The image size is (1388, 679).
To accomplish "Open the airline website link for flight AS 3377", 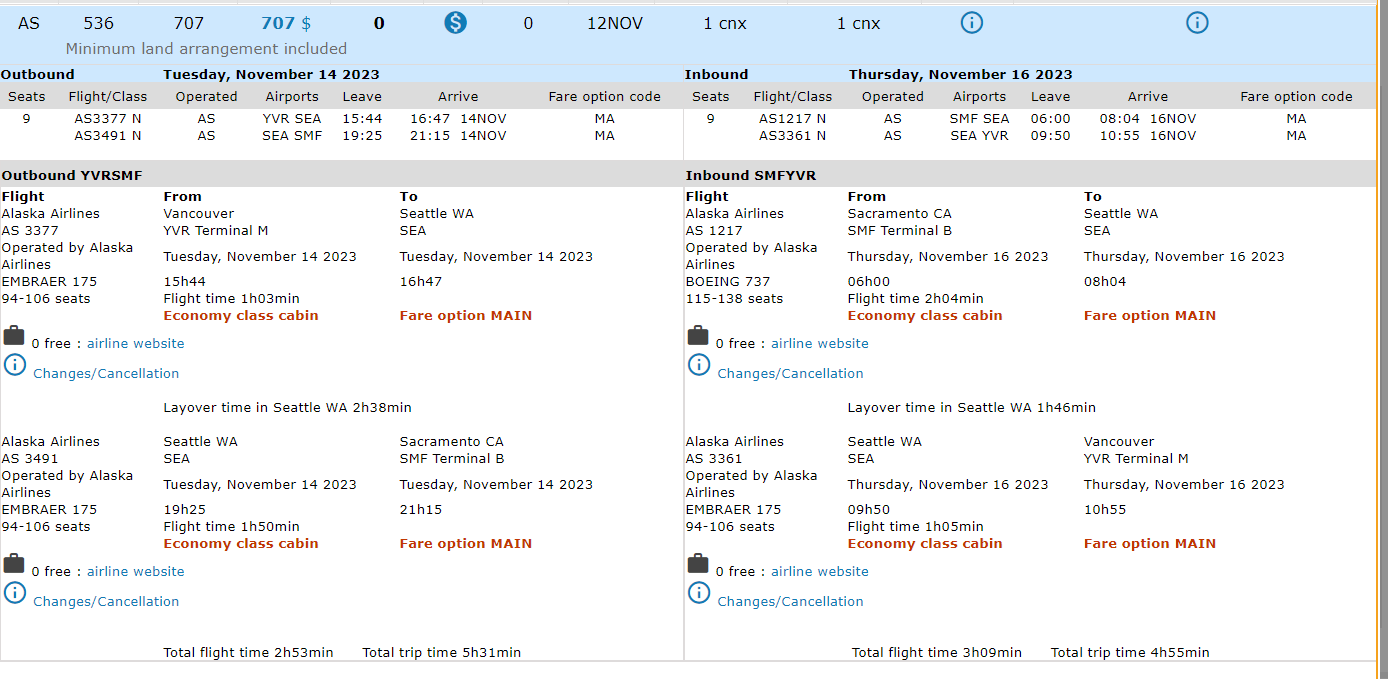I will 135,344.
